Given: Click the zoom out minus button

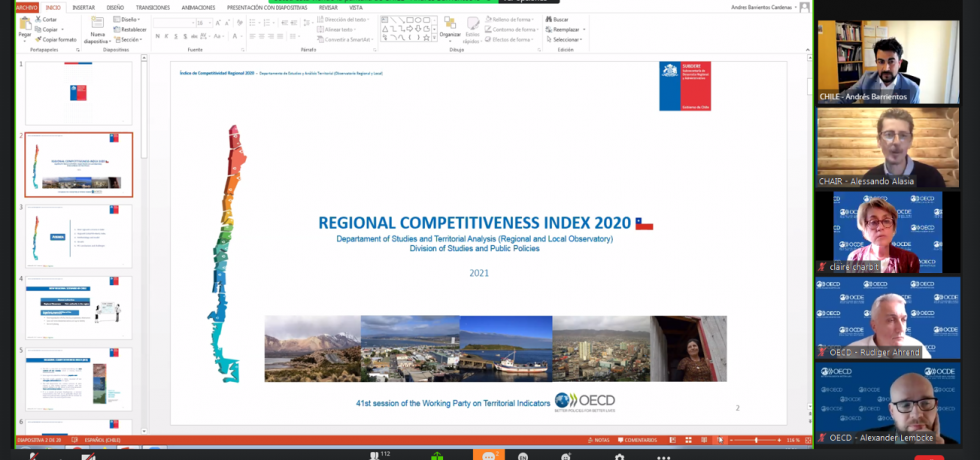Looking at the screenshot, I should click(x=731, y=440).
